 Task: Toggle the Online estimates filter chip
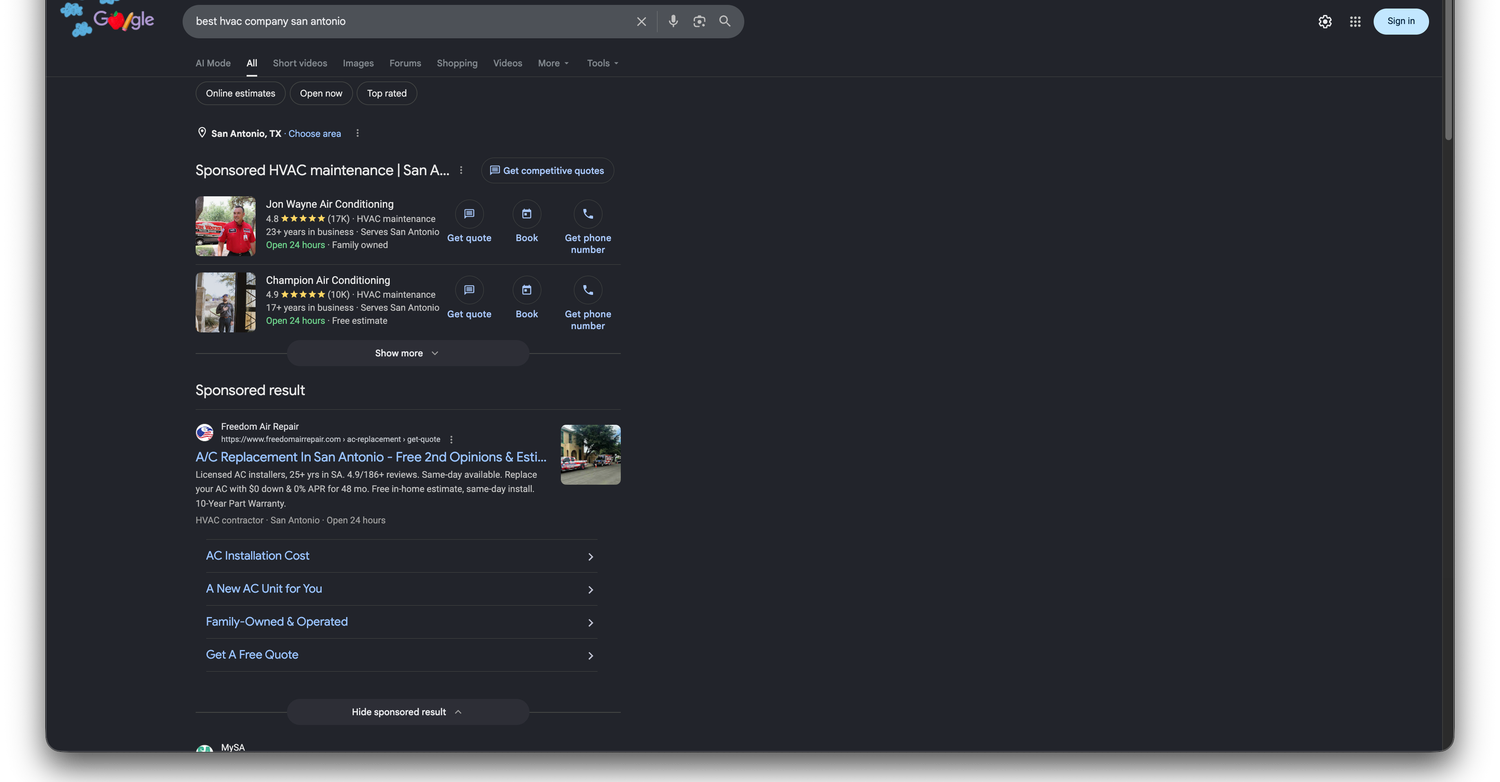(x=241, y=93)
